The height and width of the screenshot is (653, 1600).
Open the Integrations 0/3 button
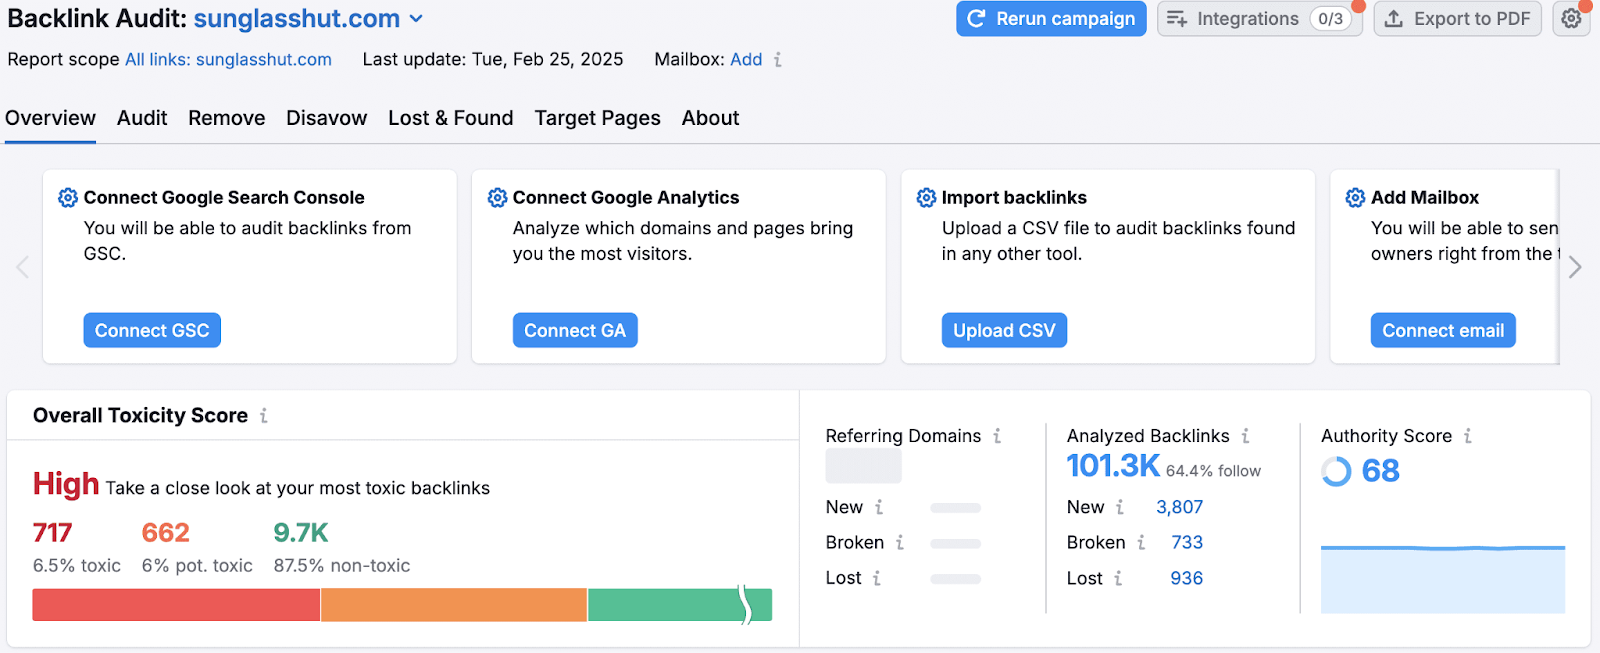1259,19
